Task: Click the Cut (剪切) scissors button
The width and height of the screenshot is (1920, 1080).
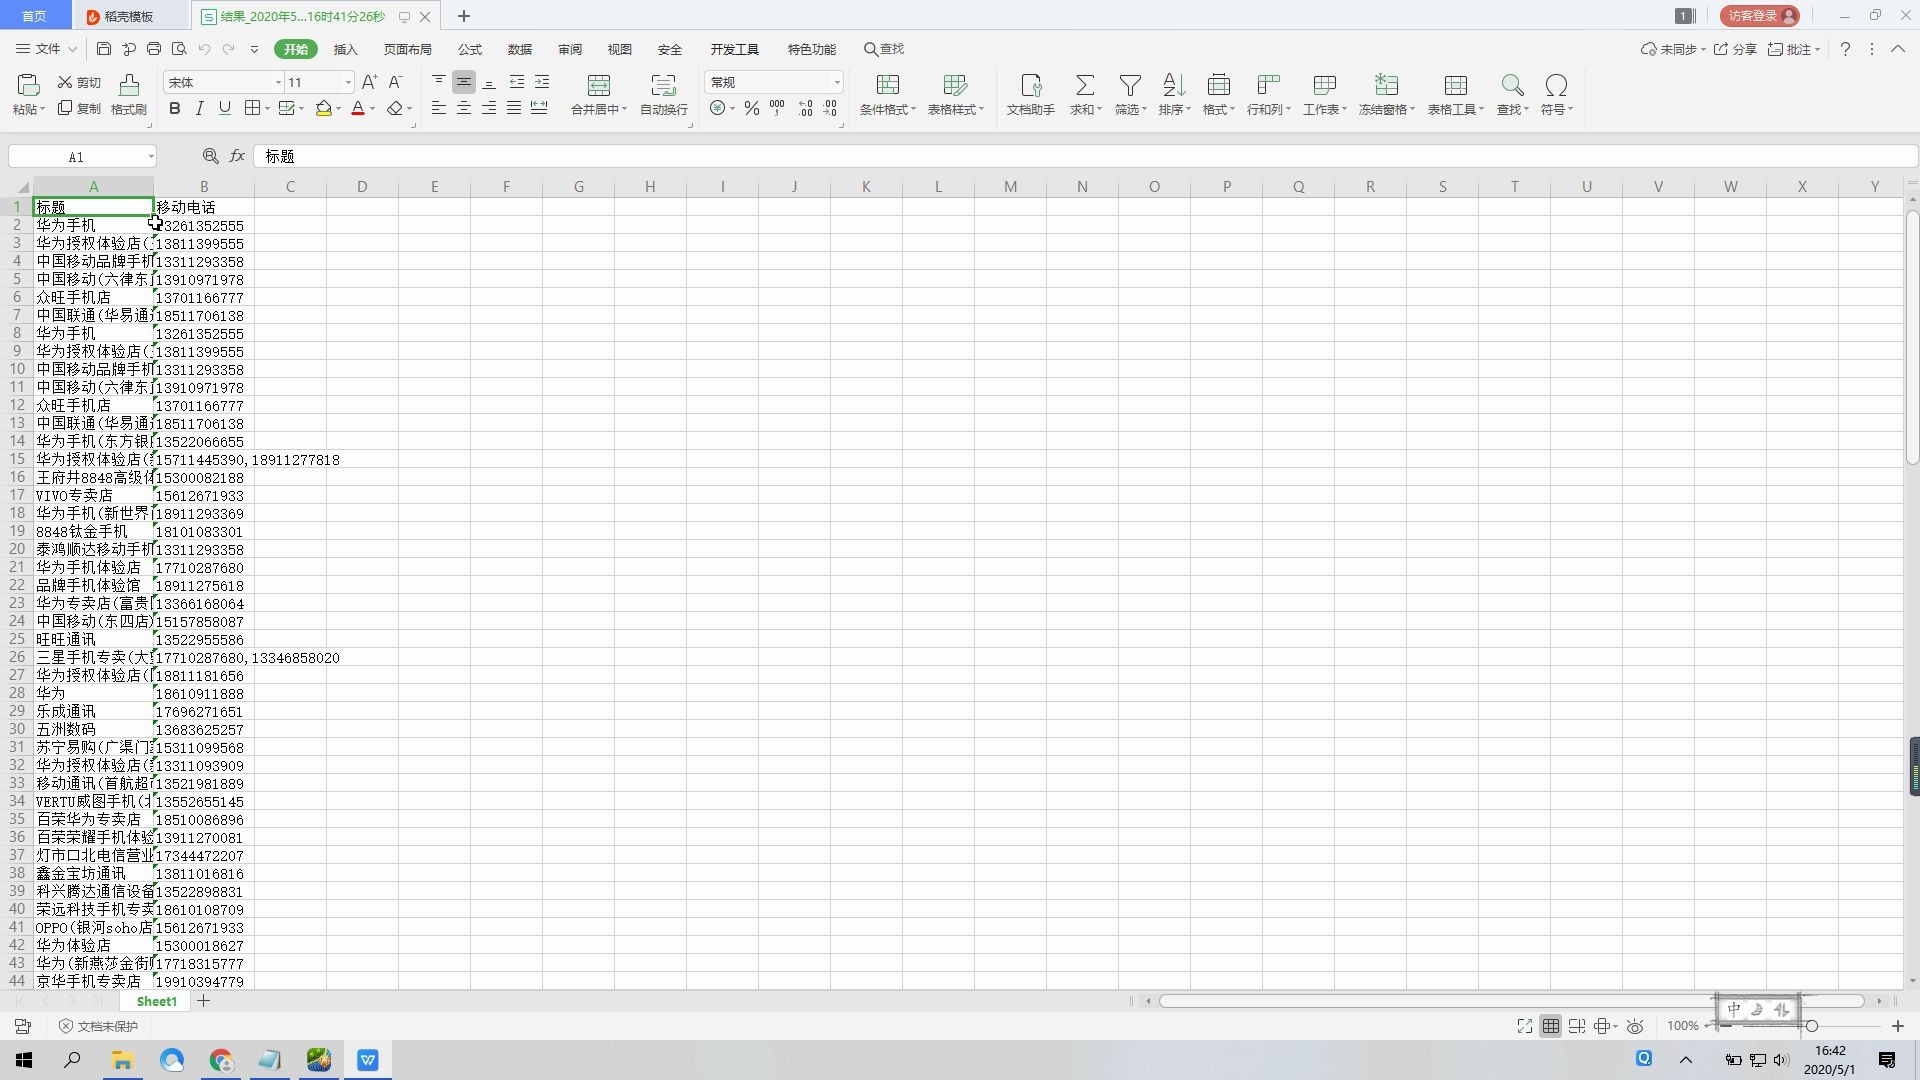Action: (80, 83)
